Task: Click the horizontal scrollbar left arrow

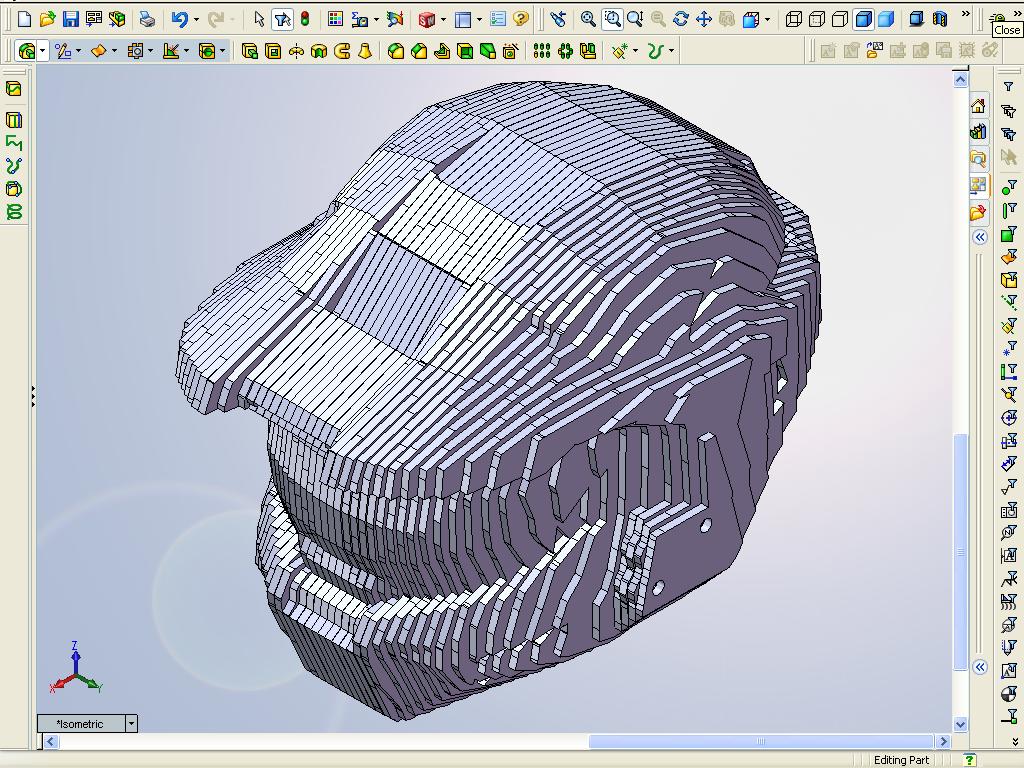Action: tap(51, 741)
